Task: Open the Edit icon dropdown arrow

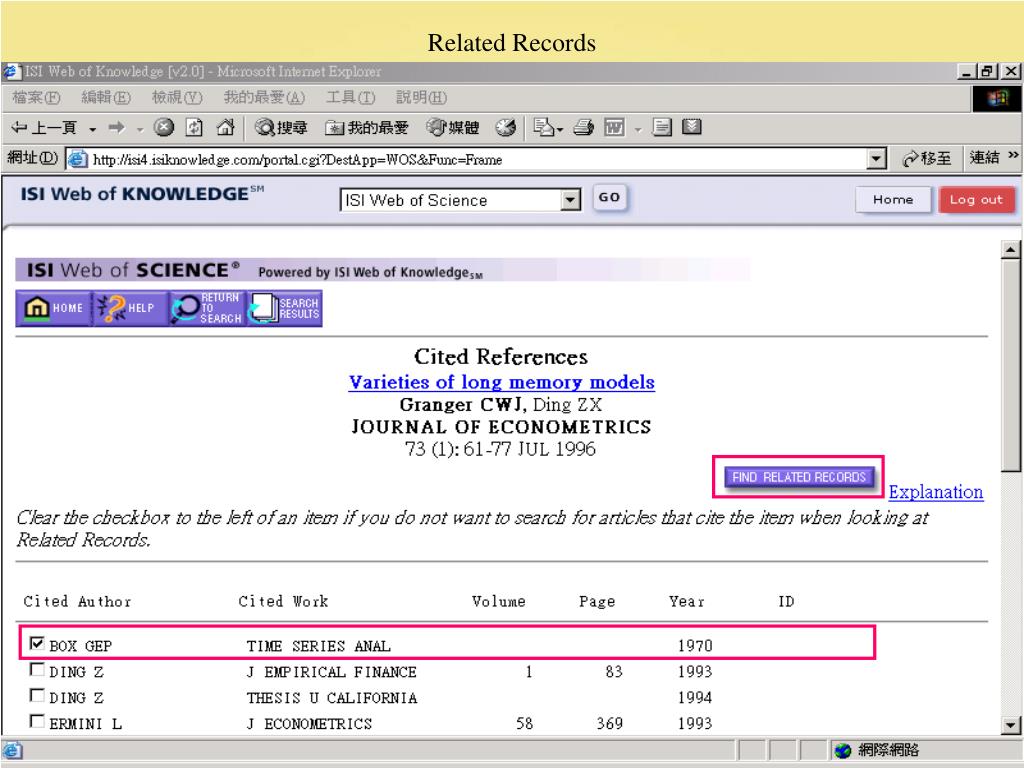Action: click(638, 129)
